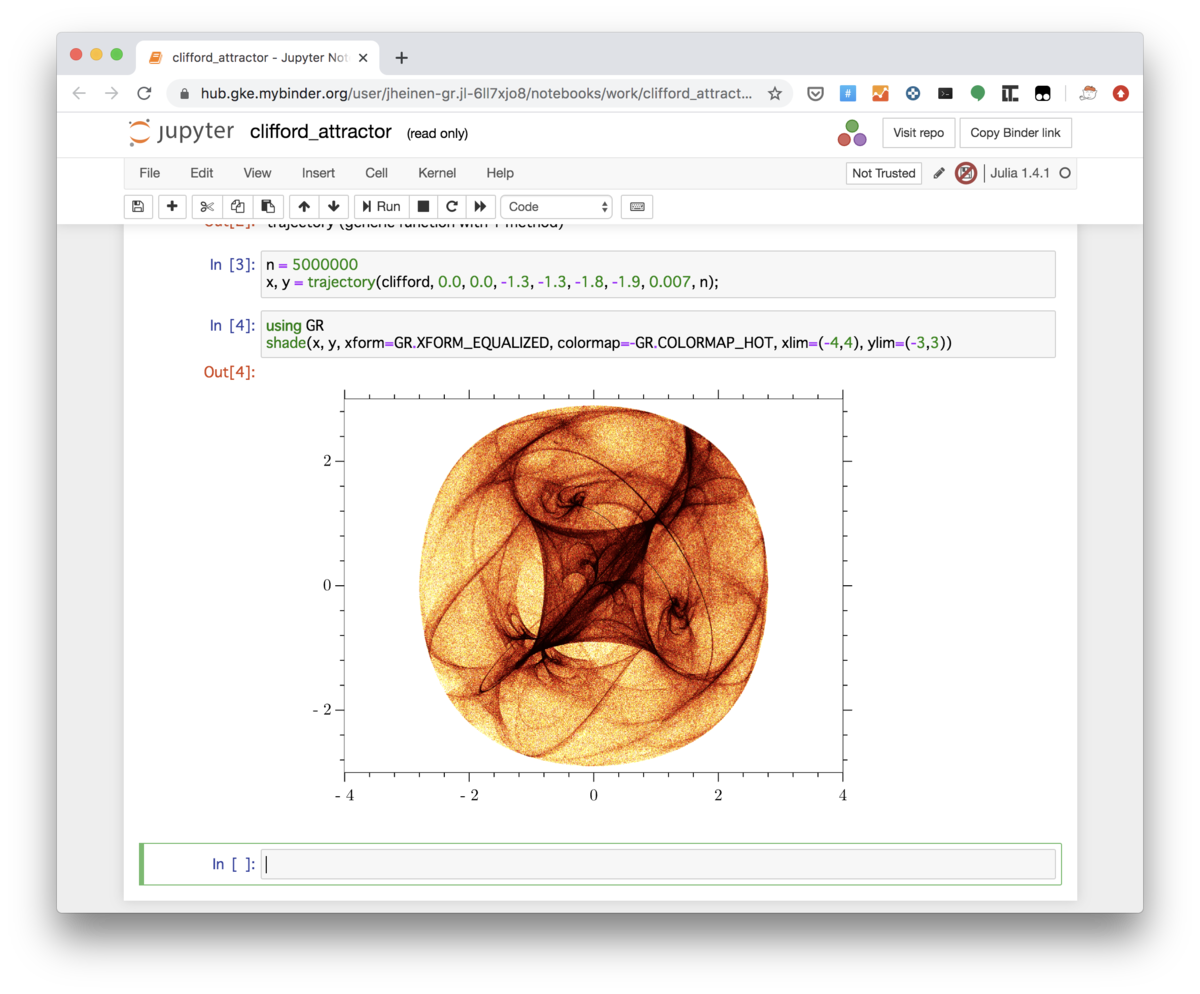Click the In [4]: prompt label

(232, 325)
